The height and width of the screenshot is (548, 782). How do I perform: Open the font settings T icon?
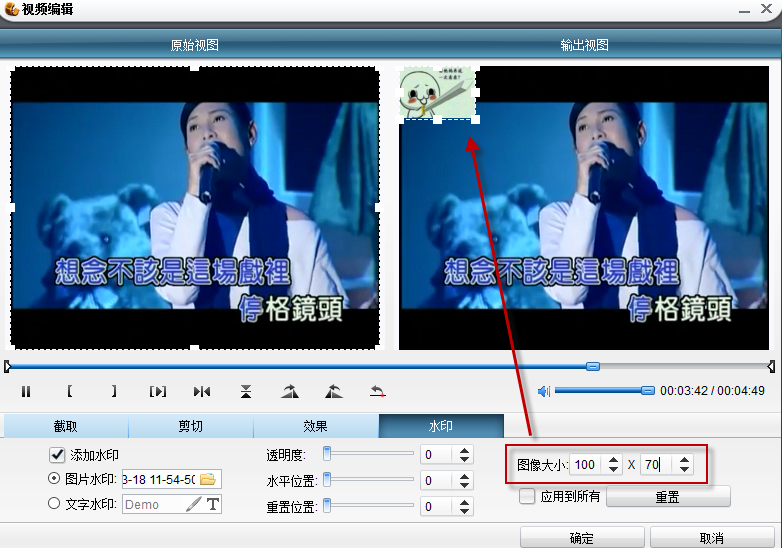[213, 504]
